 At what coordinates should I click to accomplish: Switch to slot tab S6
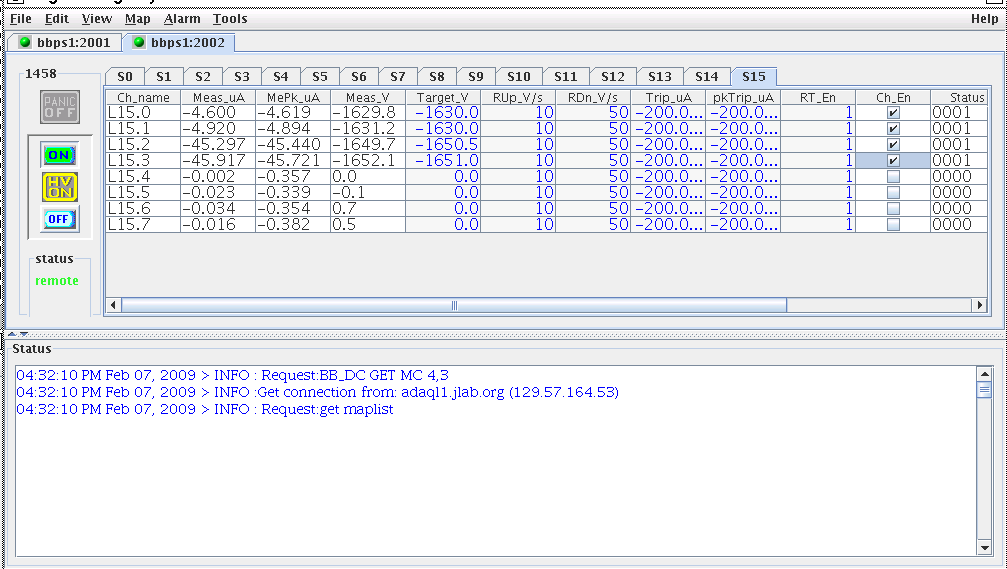coord(359,76)
